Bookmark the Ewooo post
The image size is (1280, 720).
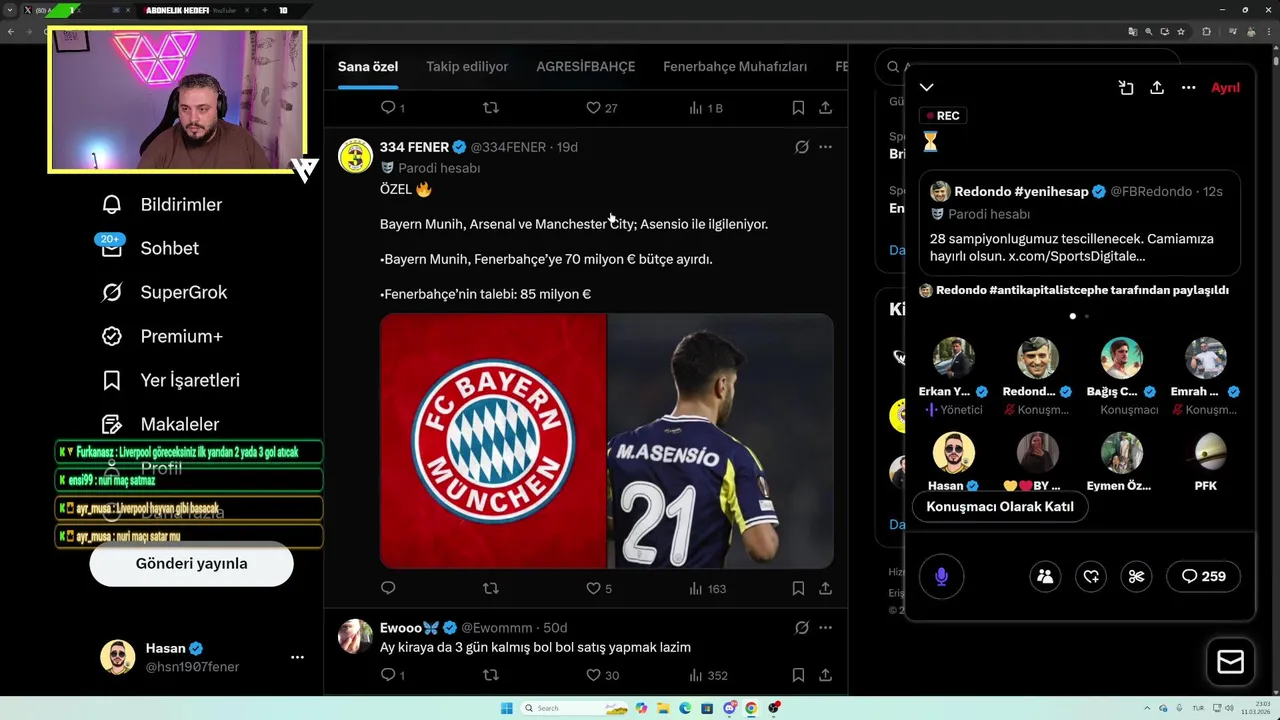798,675
